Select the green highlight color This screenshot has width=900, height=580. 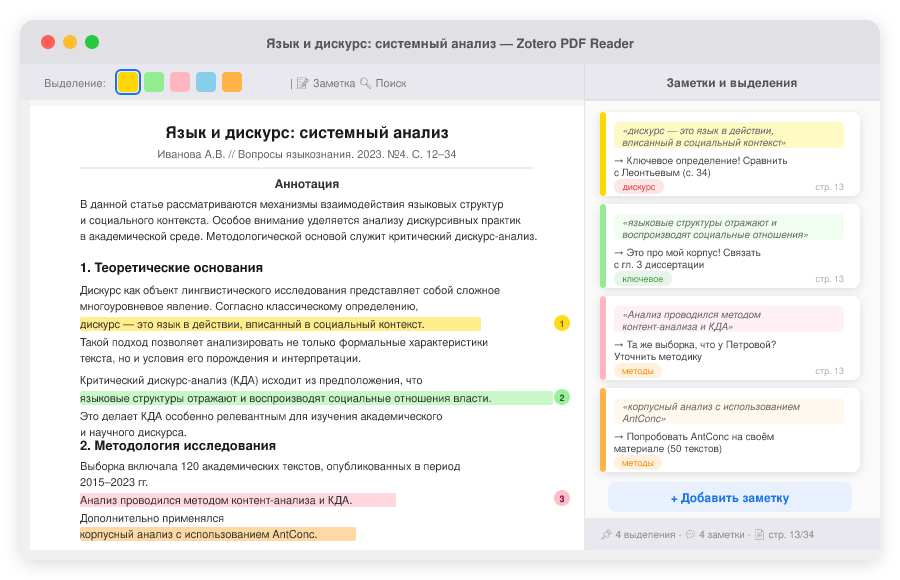154,82
